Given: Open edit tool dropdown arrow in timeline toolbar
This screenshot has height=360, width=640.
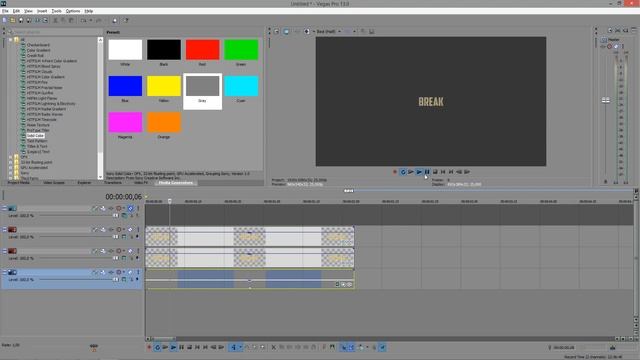Looking at the screenshot, I should (240, 347).
